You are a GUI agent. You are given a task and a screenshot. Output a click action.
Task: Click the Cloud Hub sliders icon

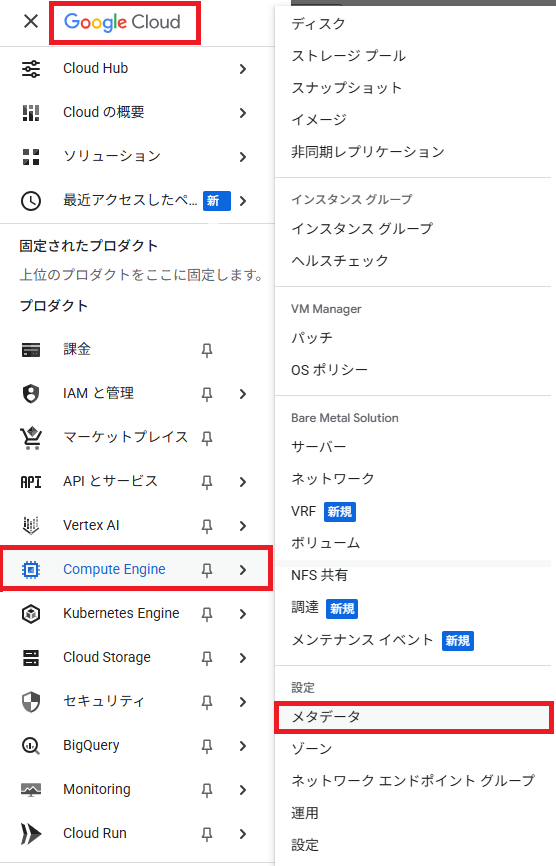31,68
